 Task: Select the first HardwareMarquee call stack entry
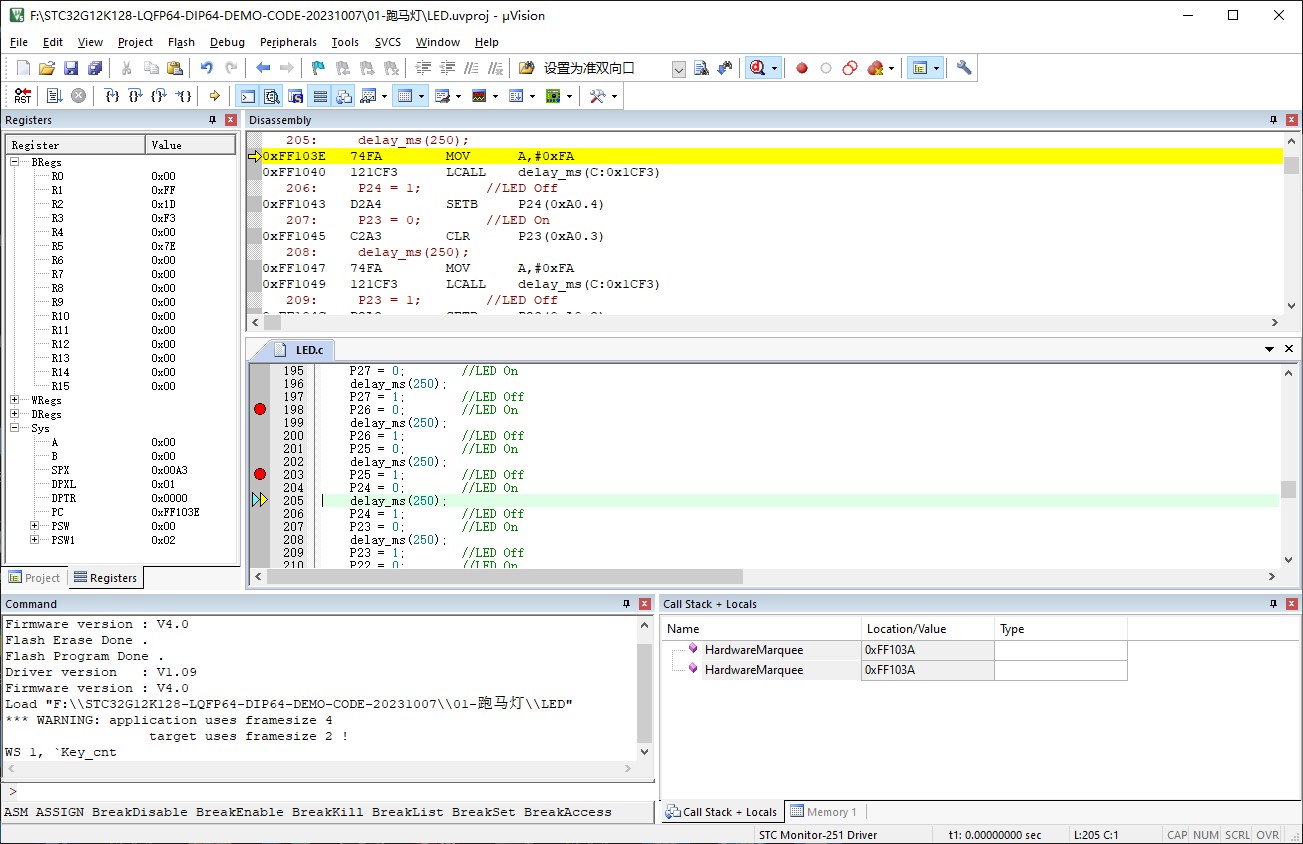754,650
